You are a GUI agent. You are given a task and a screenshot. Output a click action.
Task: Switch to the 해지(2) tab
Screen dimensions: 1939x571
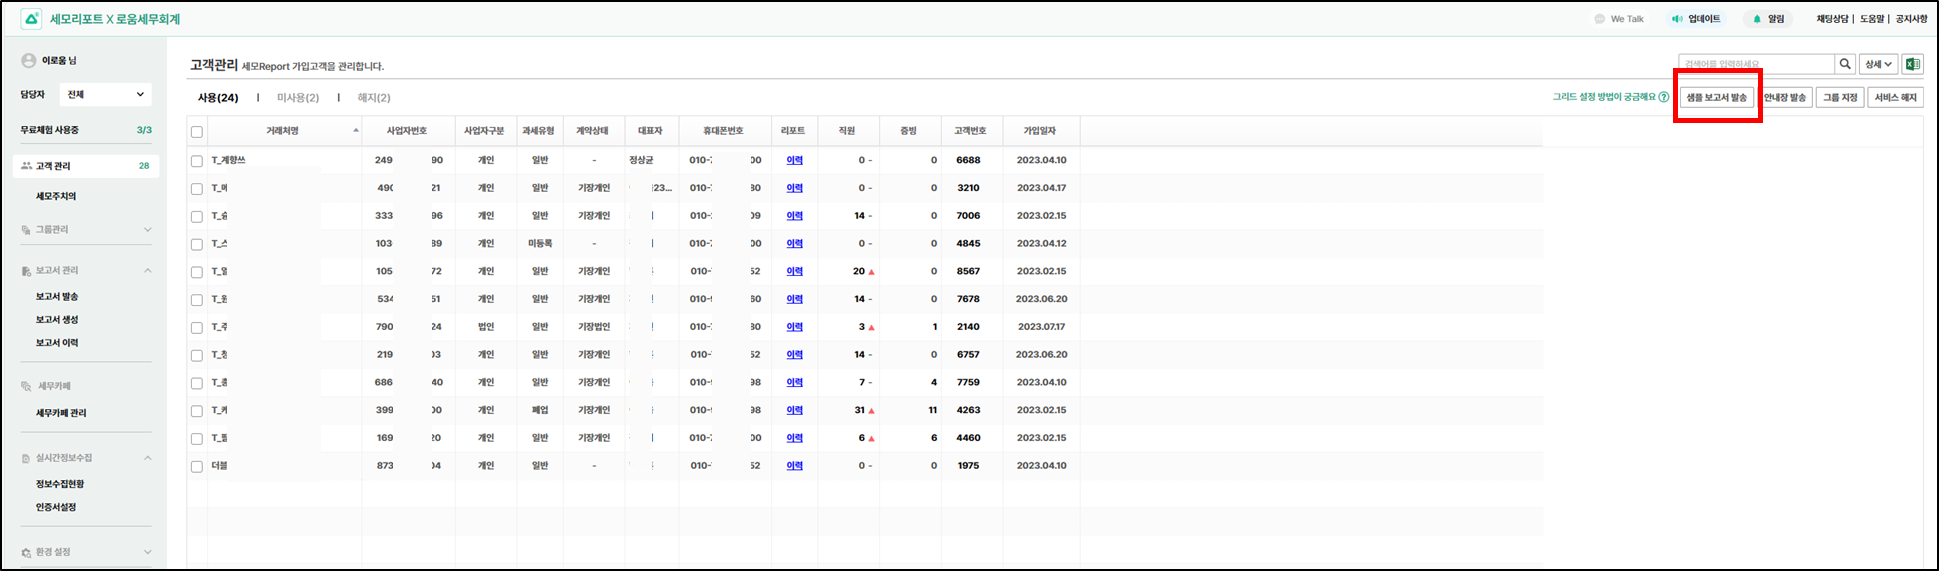pyautogui.click(x=374, y=98)
